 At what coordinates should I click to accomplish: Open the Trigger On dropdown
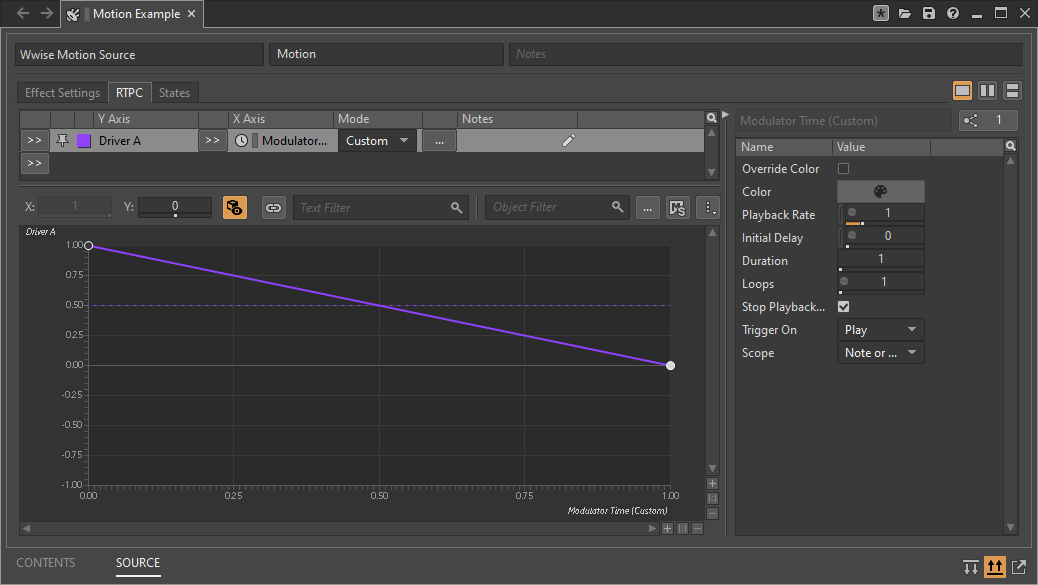880,330
